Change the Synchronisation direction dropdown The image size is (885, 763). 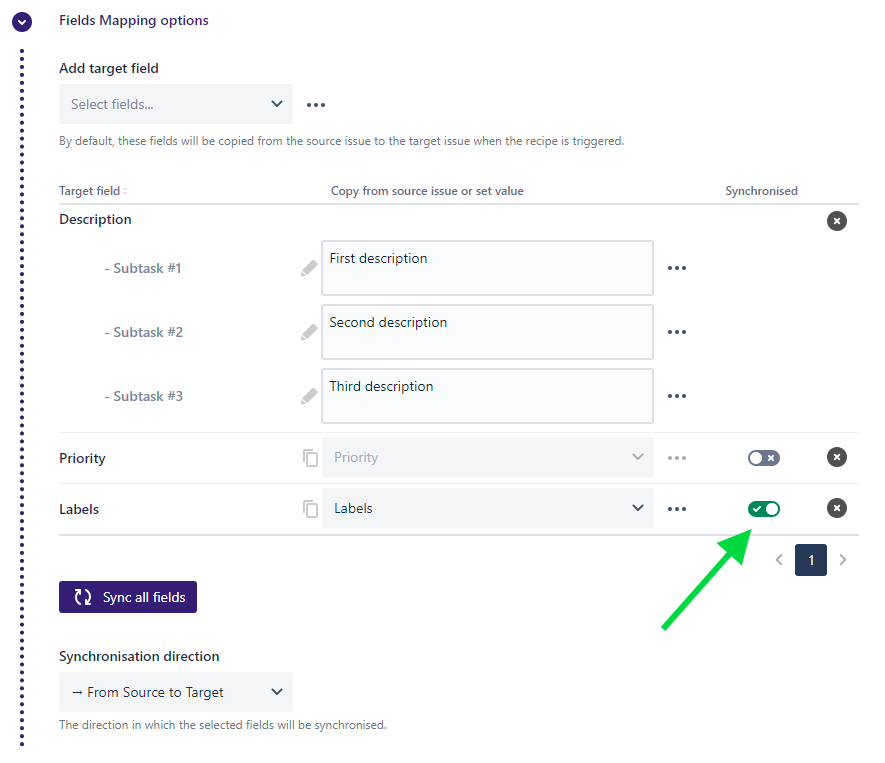point(176,692)
